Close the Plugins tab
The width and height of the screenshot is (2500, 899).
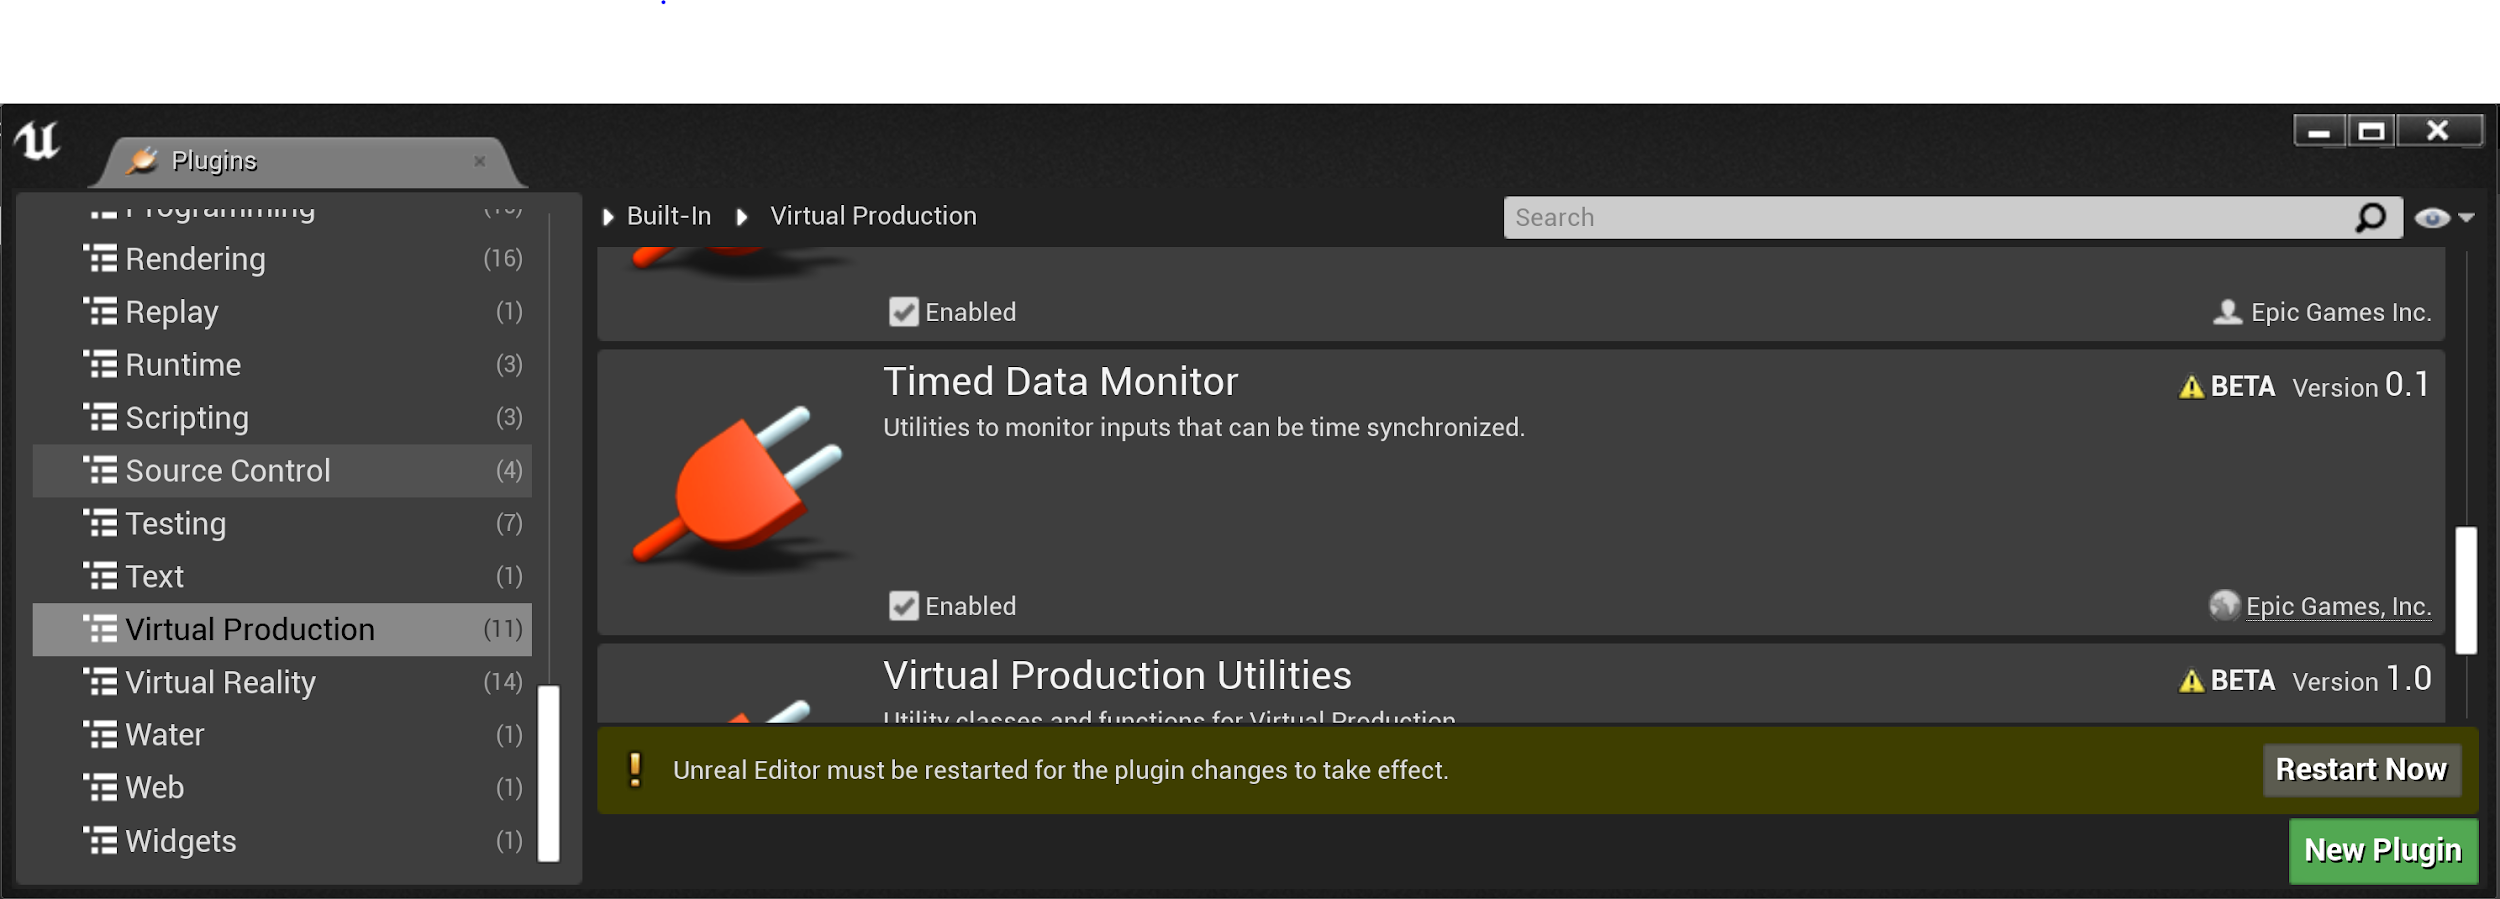point(480,161)
